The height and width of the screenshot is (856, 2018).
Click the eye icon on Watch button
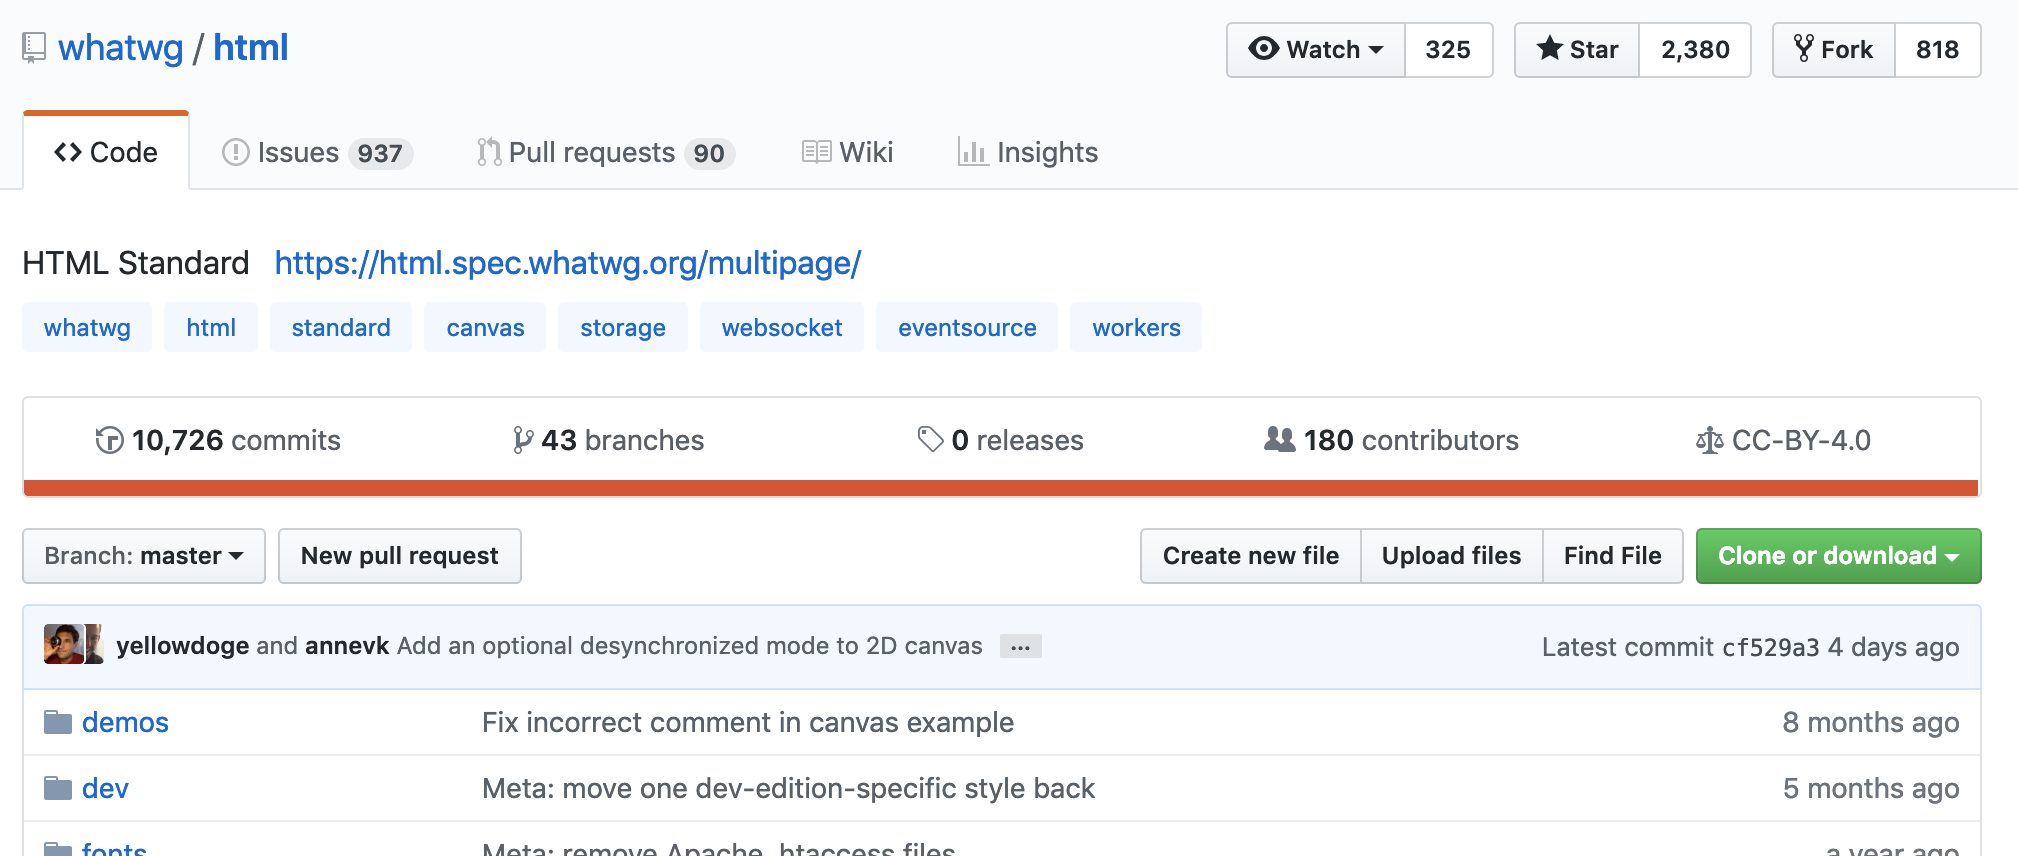click(x=1264, y=49)
